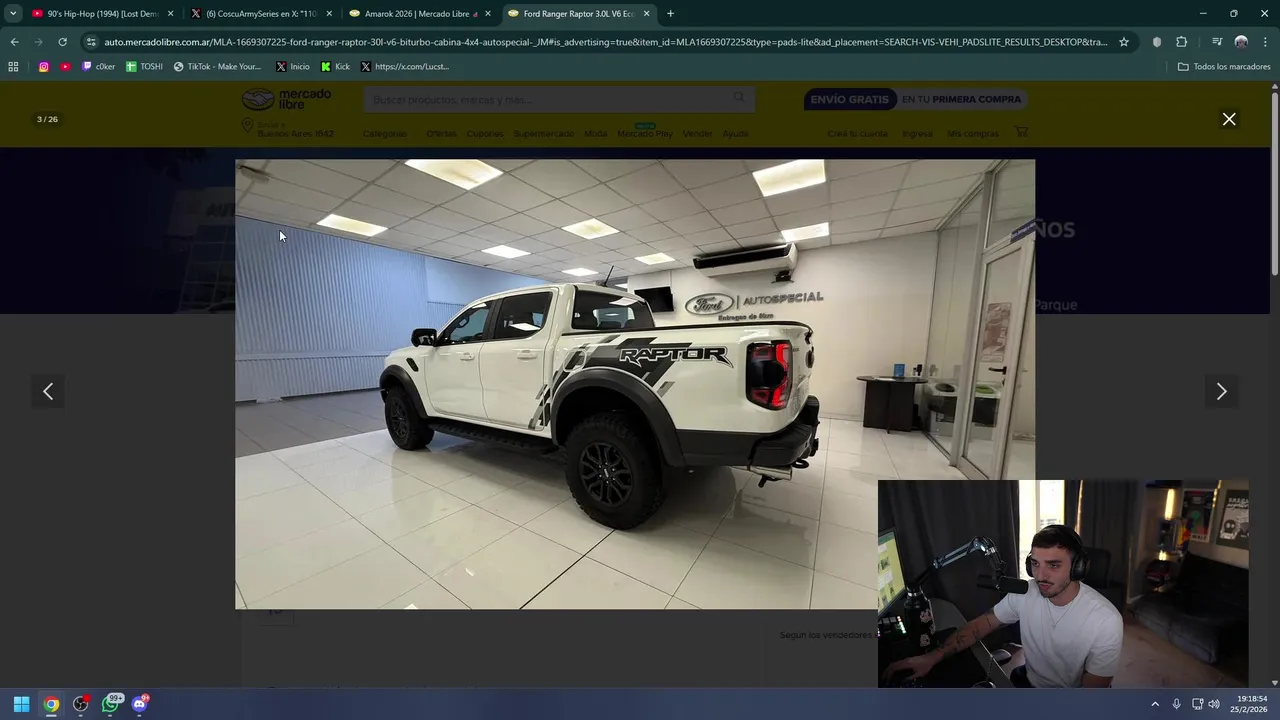Close the 90's Hip-Hop tab
This screenshot has width=1280, height=720.
point(171,14)
